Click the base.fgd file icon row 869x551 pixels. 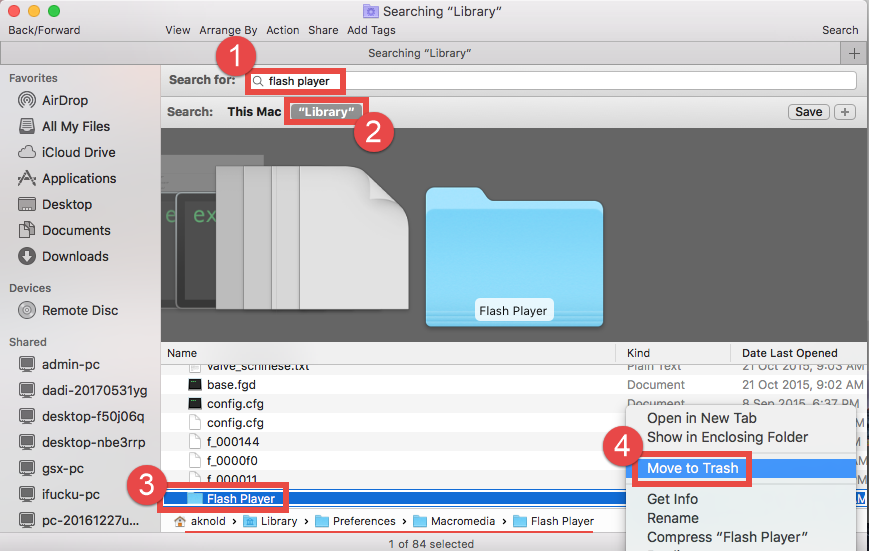click(195, 385)
